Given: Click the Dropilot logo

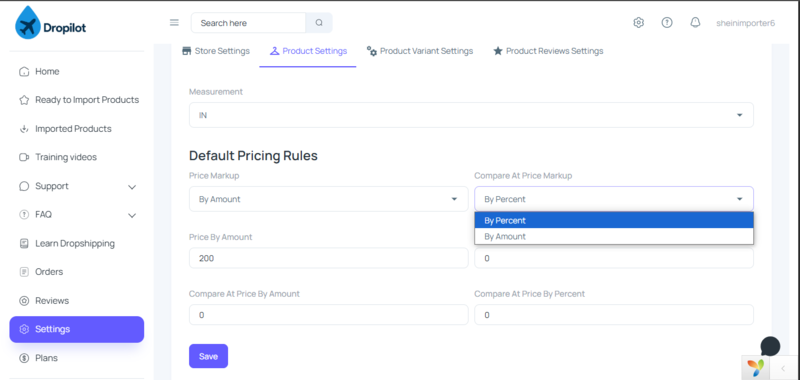Looking at the screenshot, I should coord(51,23).
